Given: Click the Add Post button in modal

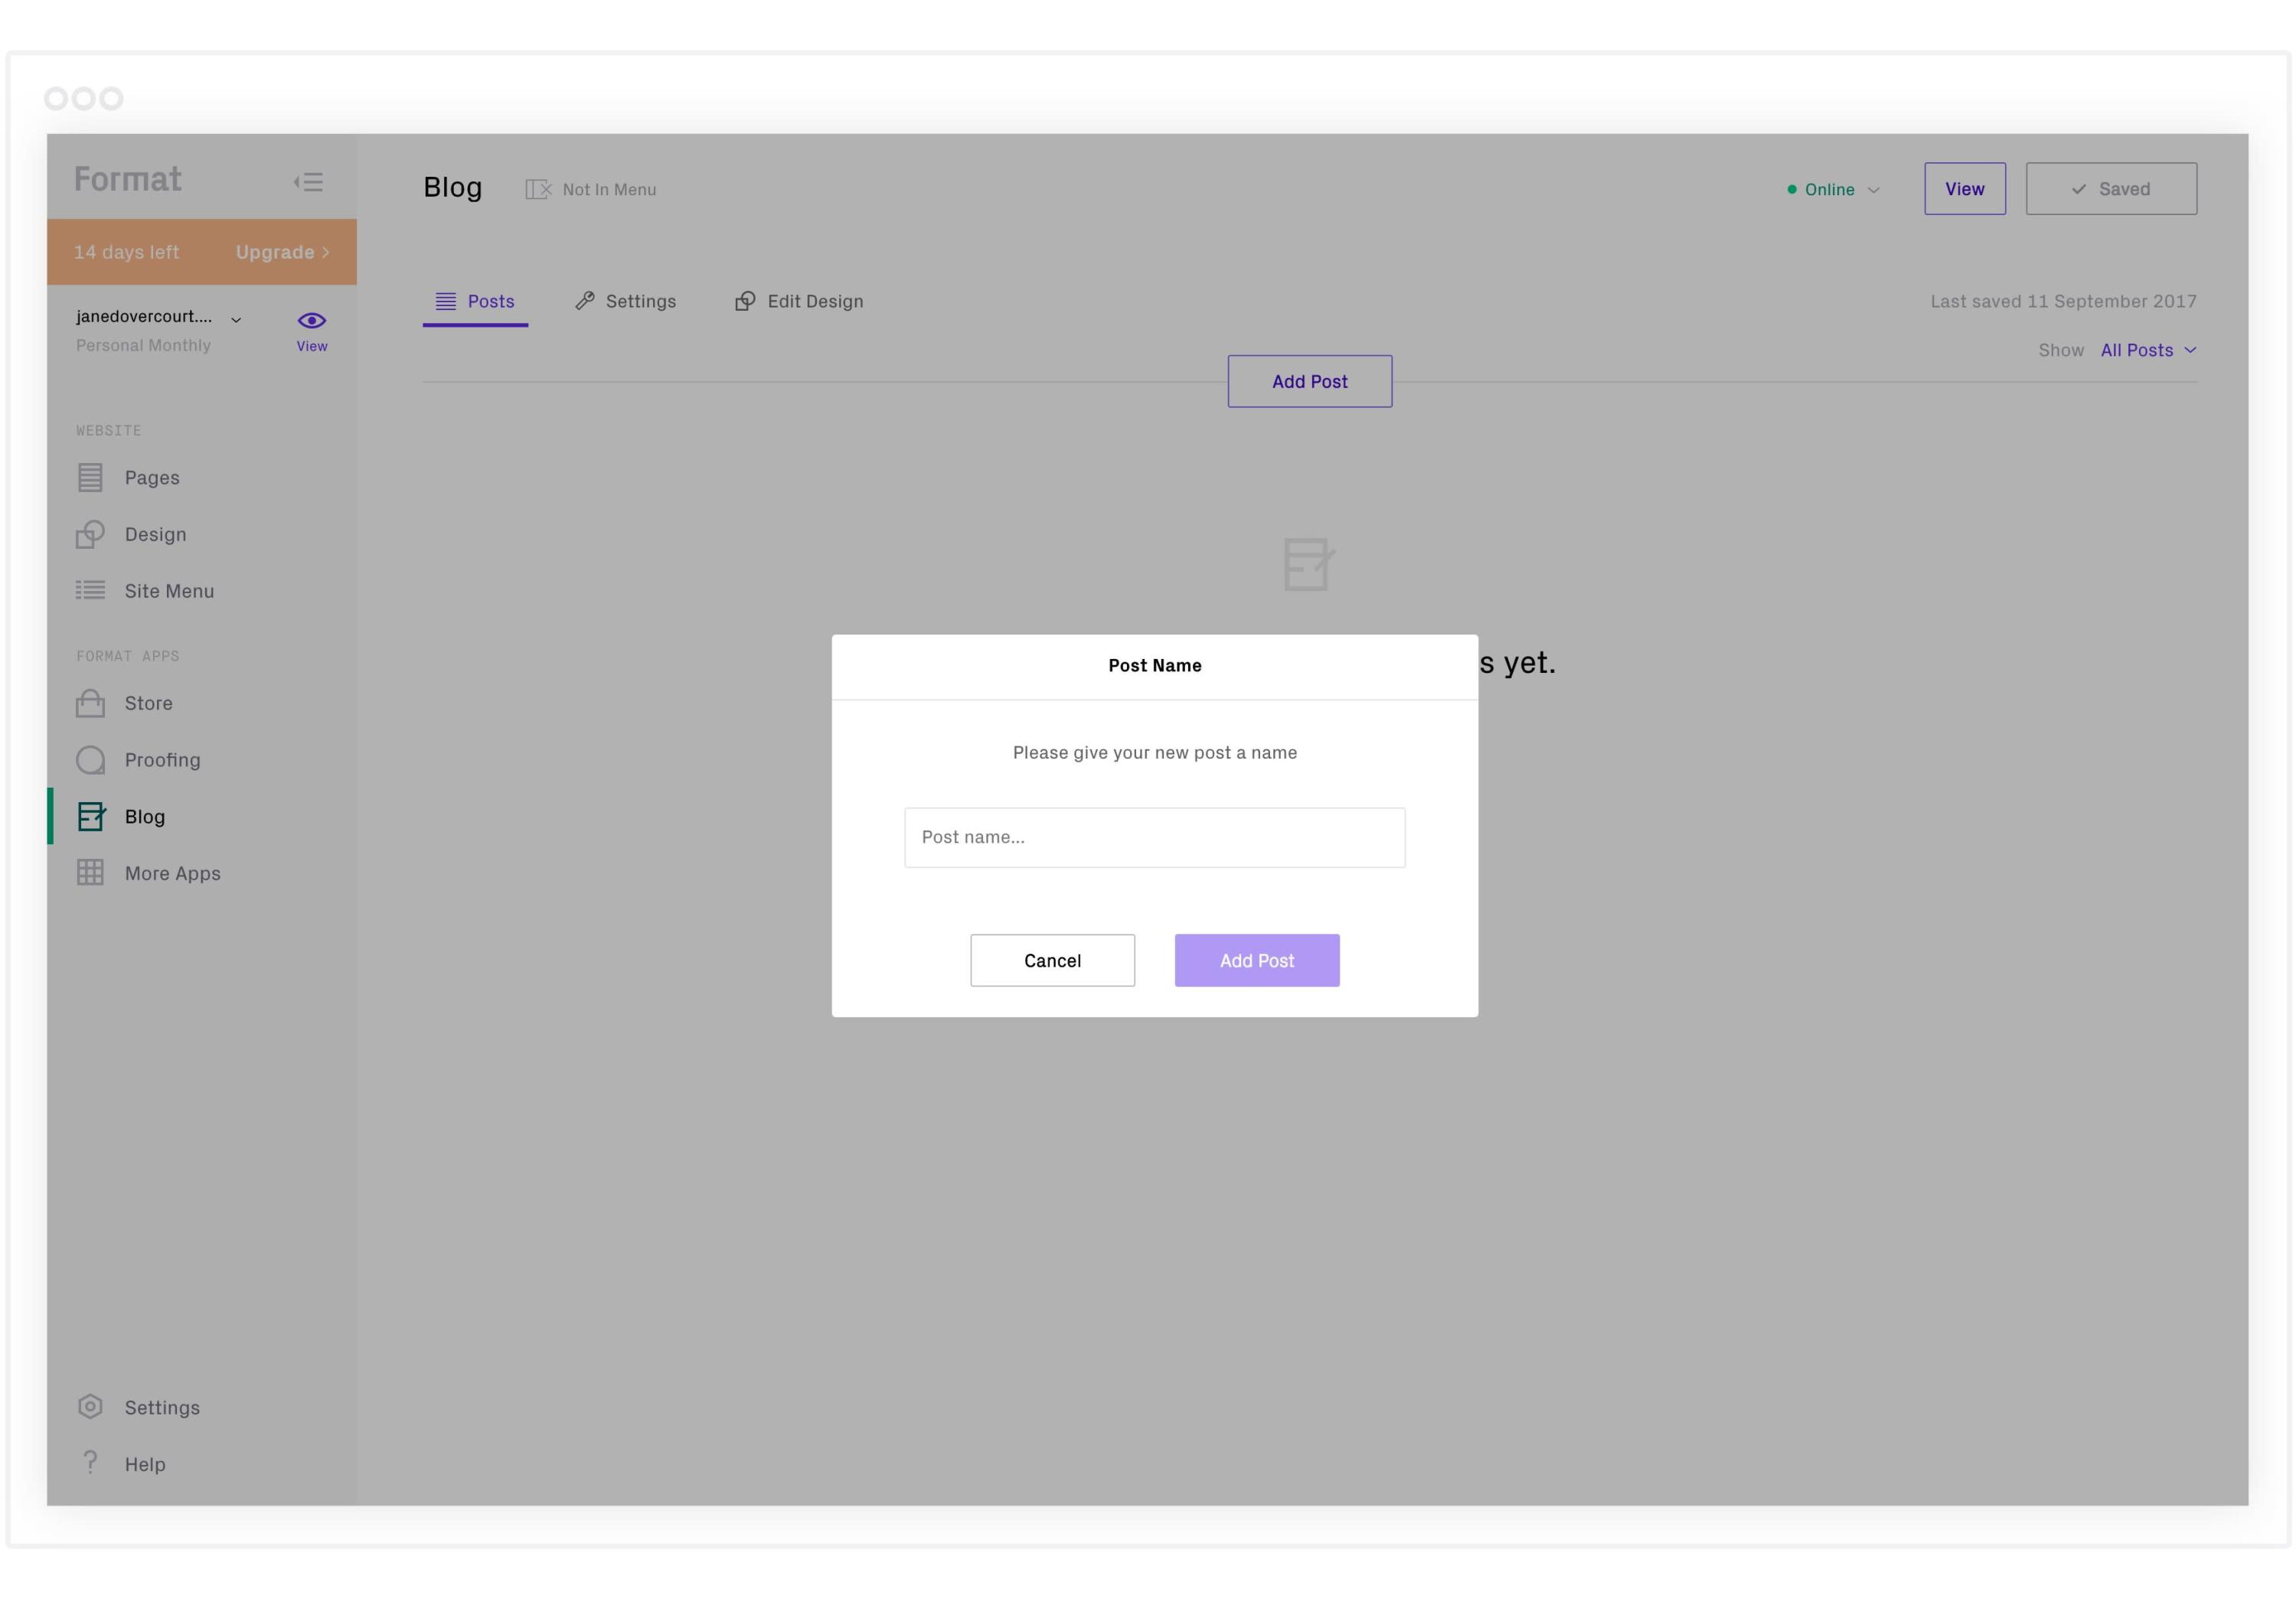Looking at the screenshot, I should click(x=1256, y=961).
